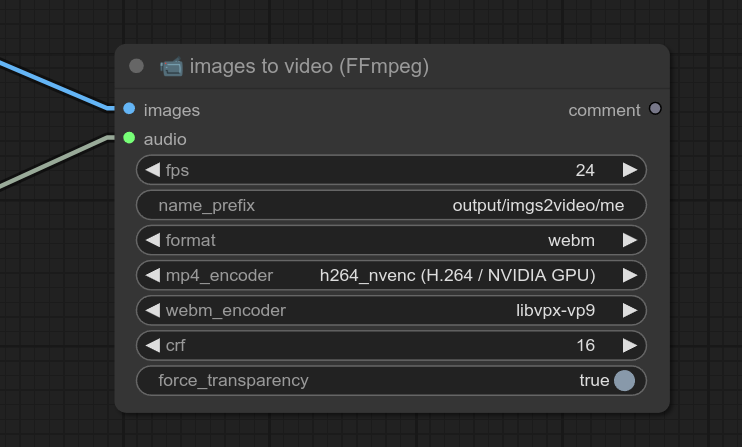Image resolution: width=742 pixels, height=447 pixels.
Task: Click the video camera icon in node title
Action: (x=171, y=67)
